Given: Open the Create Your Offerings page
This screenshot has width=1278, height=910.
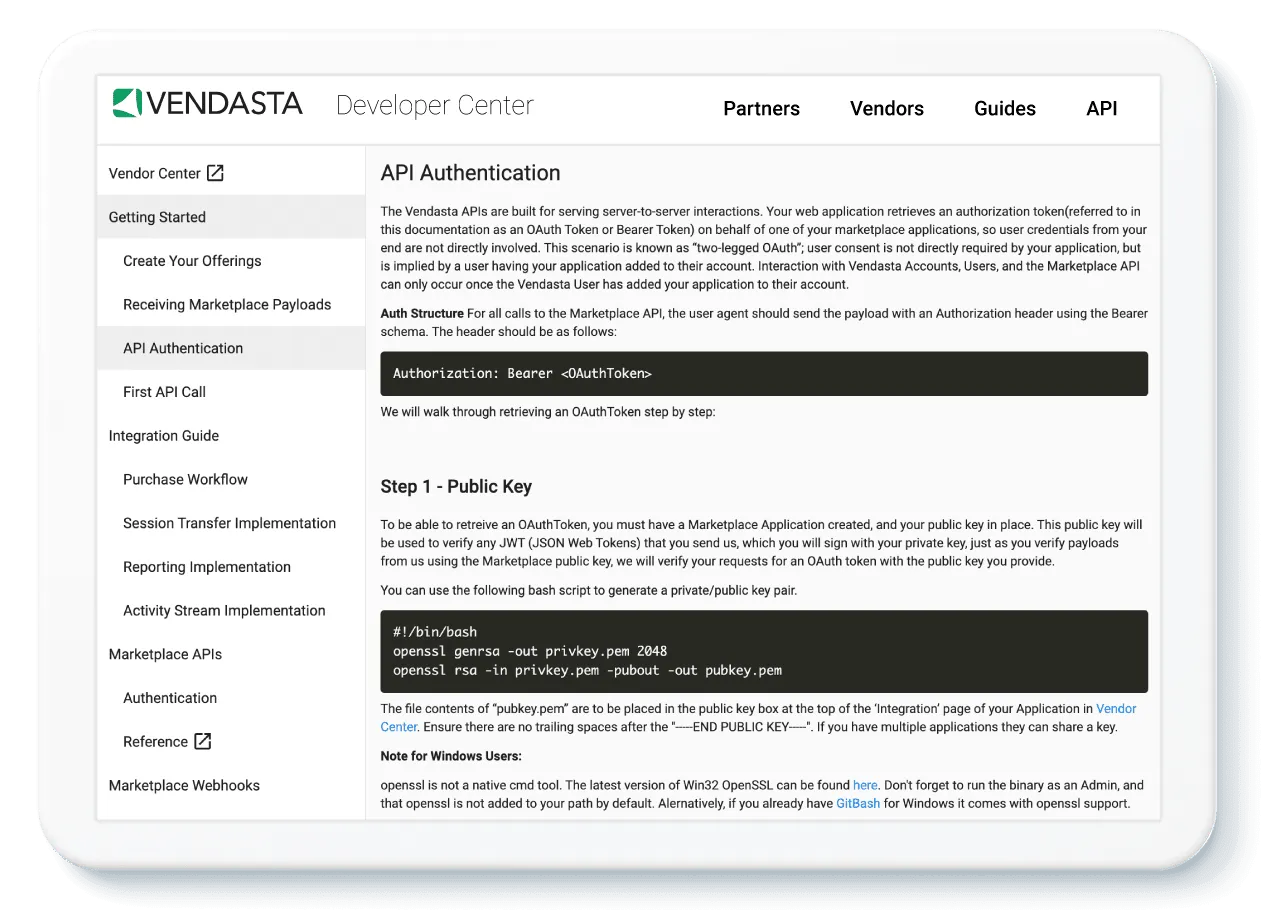Looking at the screenshot, I should [x=191, y=260].
